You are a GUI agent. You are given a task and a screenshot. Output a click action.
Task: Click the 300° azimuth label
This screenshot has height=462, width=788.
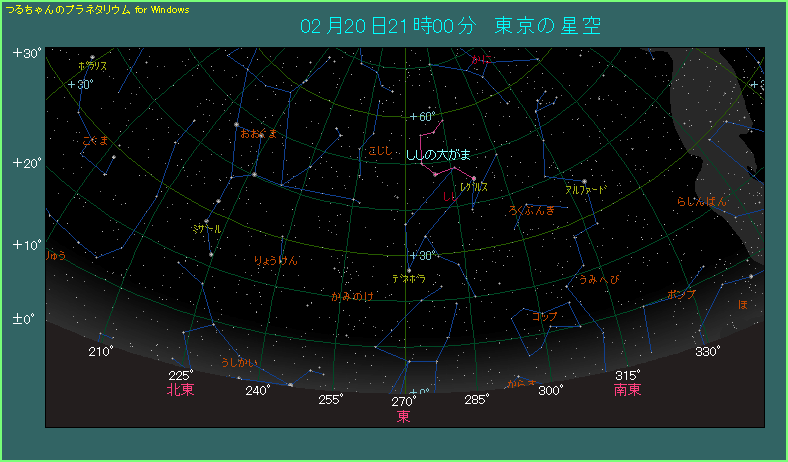(x=551, y=391)
